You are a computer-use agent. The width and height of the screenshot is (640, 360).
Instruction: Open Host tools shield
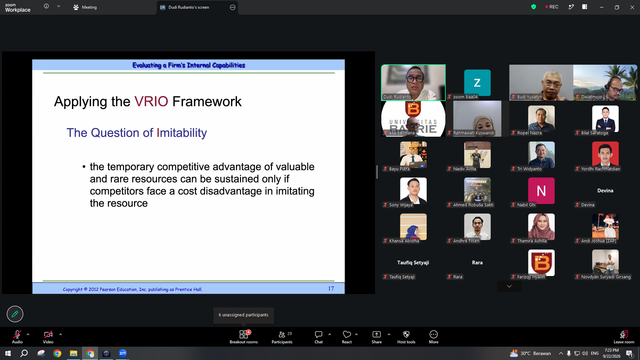point(406,337)
